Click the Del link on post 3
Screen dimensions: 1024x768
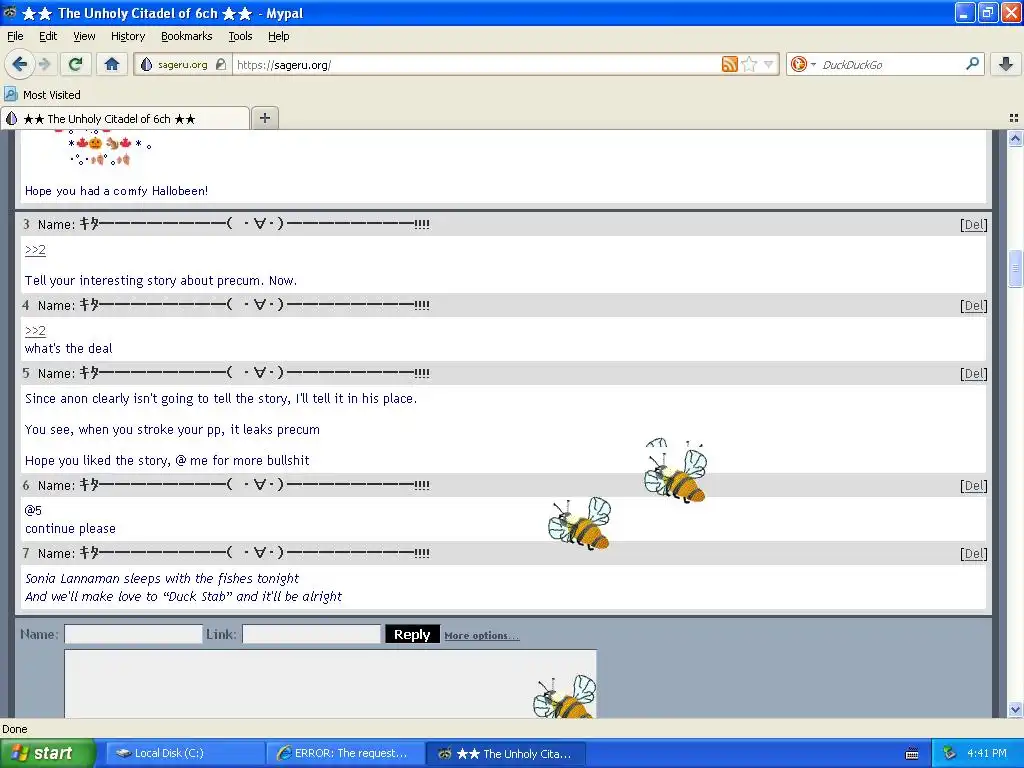(973, 225)
